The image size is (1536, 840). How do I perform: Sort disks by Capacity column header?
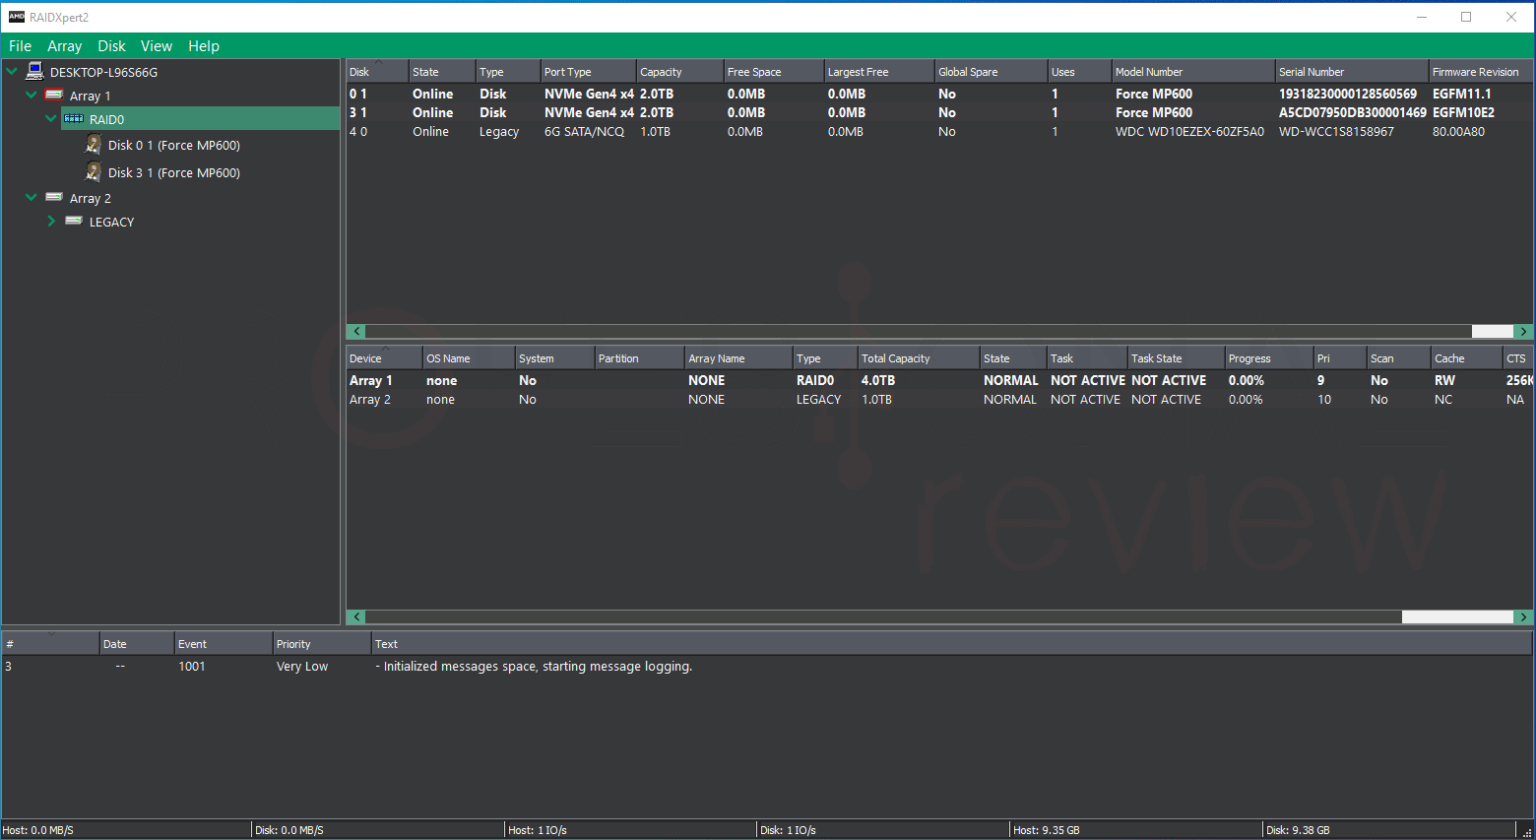pos(679,72)
